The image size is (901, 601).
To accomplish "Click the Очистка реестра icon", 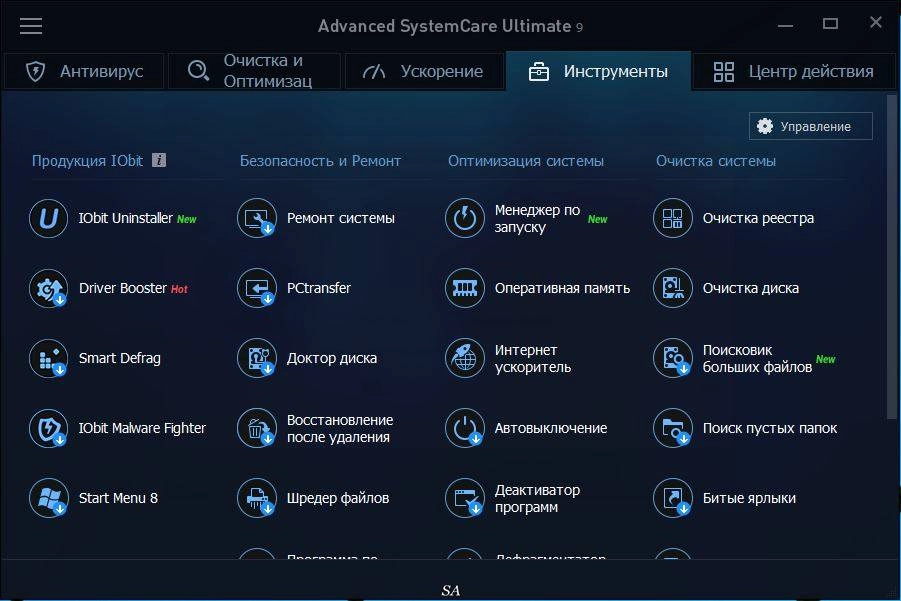I will click(673, 218).
